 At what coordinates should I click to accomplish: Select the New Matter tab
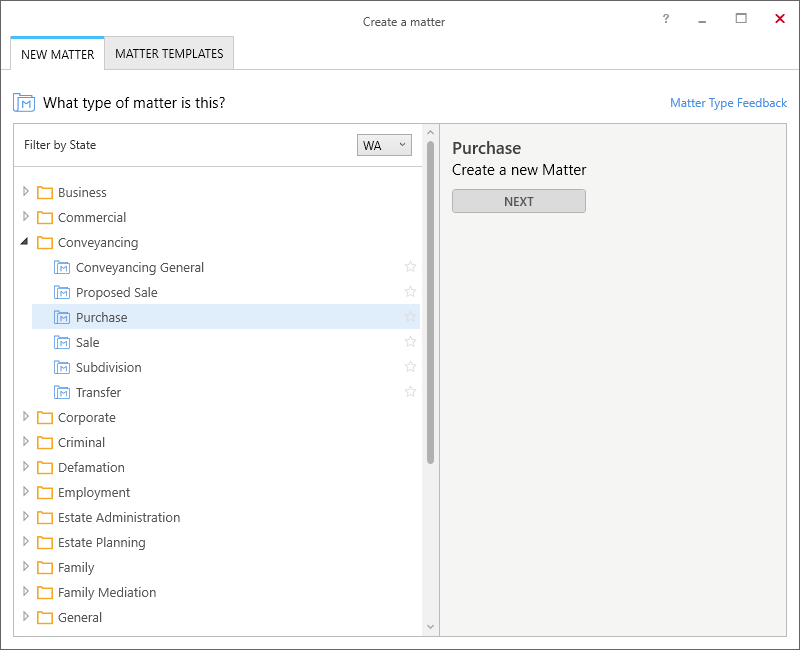click(x=57, y=54)
